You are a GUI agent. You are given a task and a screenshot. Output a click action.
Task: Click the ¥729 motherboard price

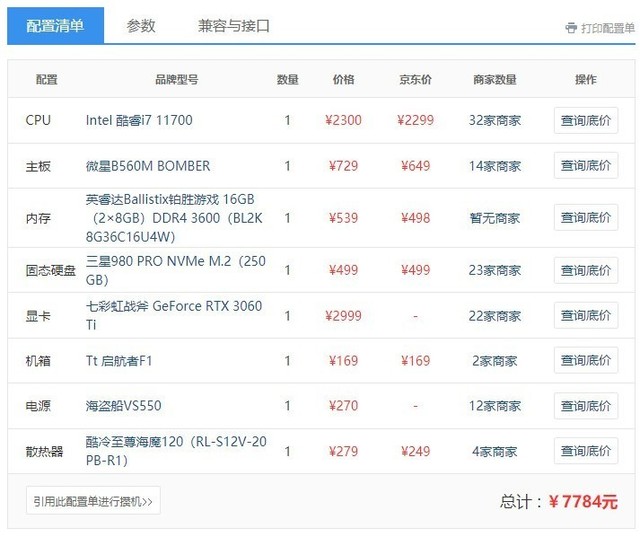pos(343,166)
